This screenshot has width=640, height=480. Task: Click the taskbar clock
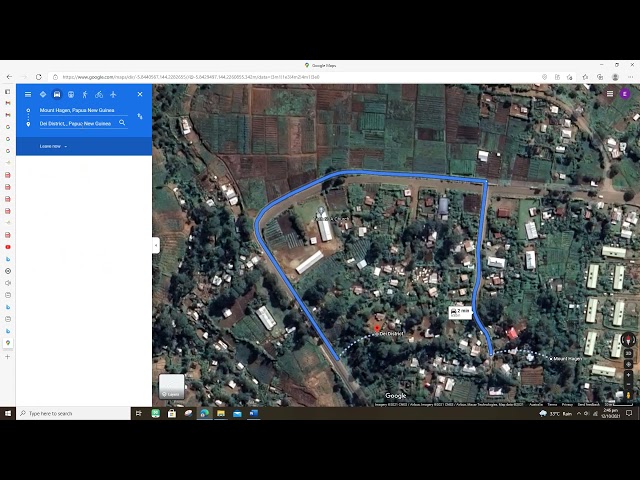tap(611, 413)
